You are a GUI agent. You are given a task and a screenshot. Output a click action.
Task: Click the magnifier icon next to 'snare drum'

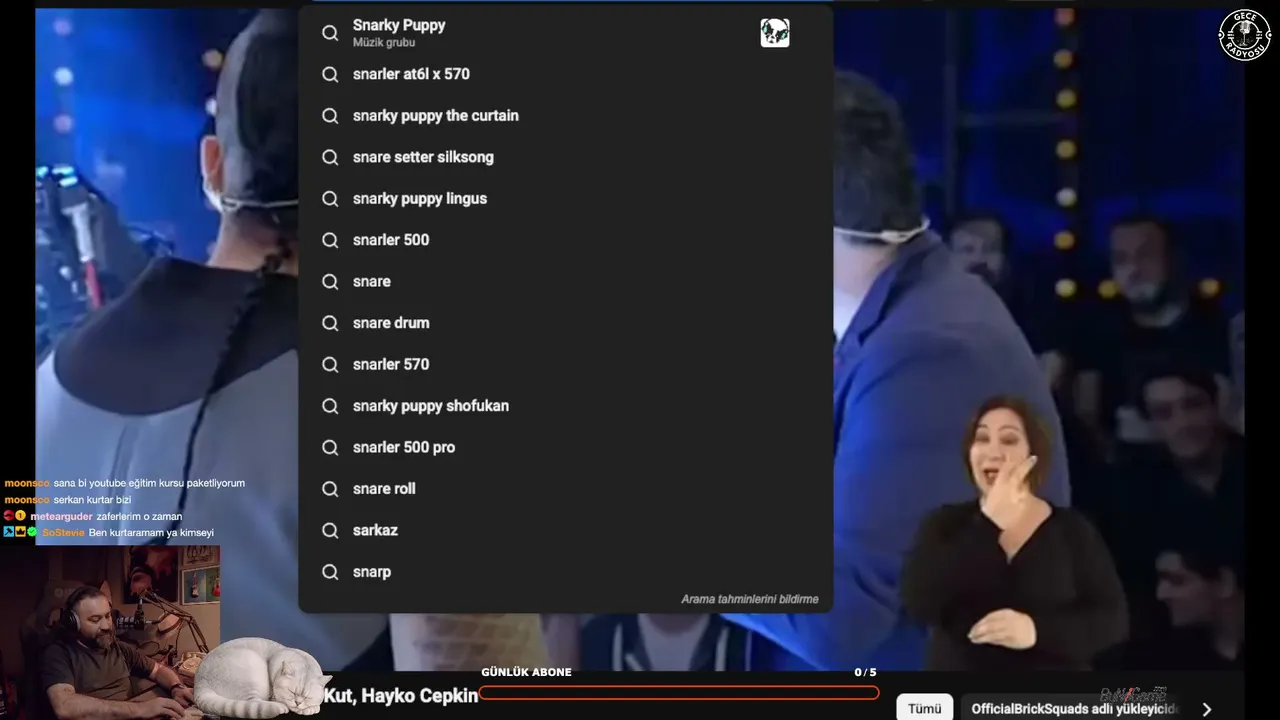[x=330, y=323]
